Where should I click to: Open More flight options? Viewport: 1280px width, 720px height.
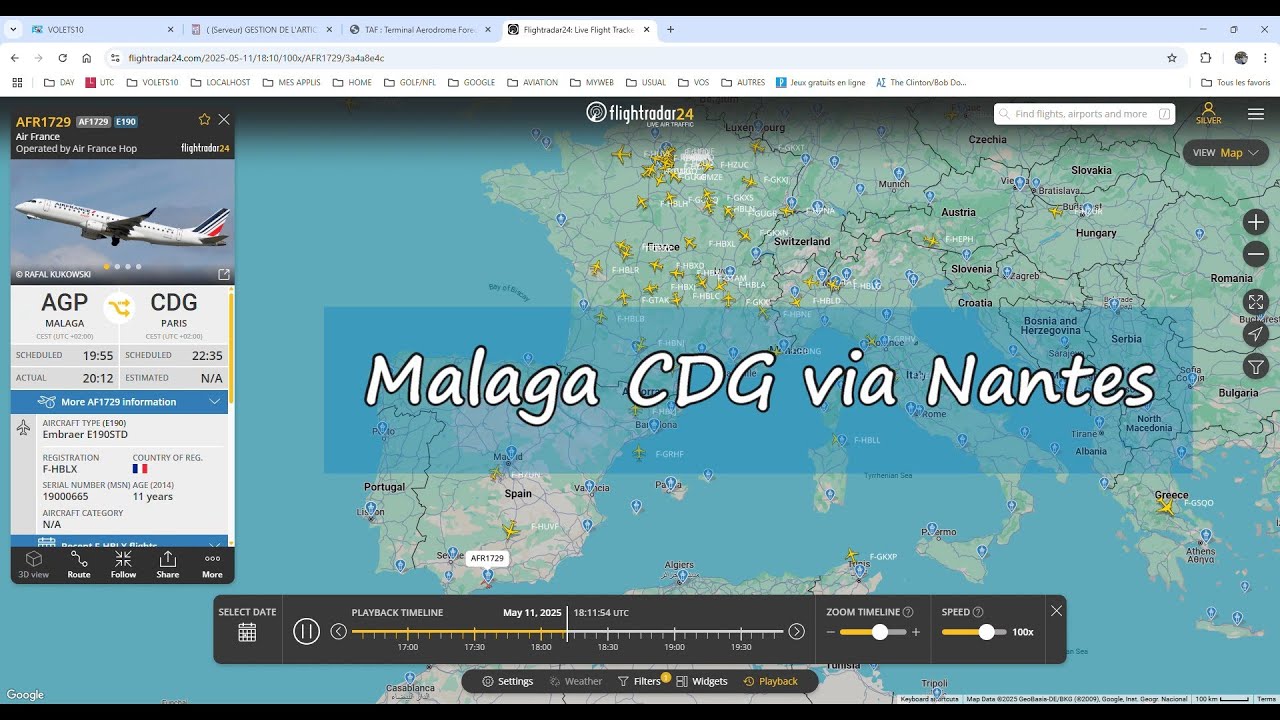[212, 565]
